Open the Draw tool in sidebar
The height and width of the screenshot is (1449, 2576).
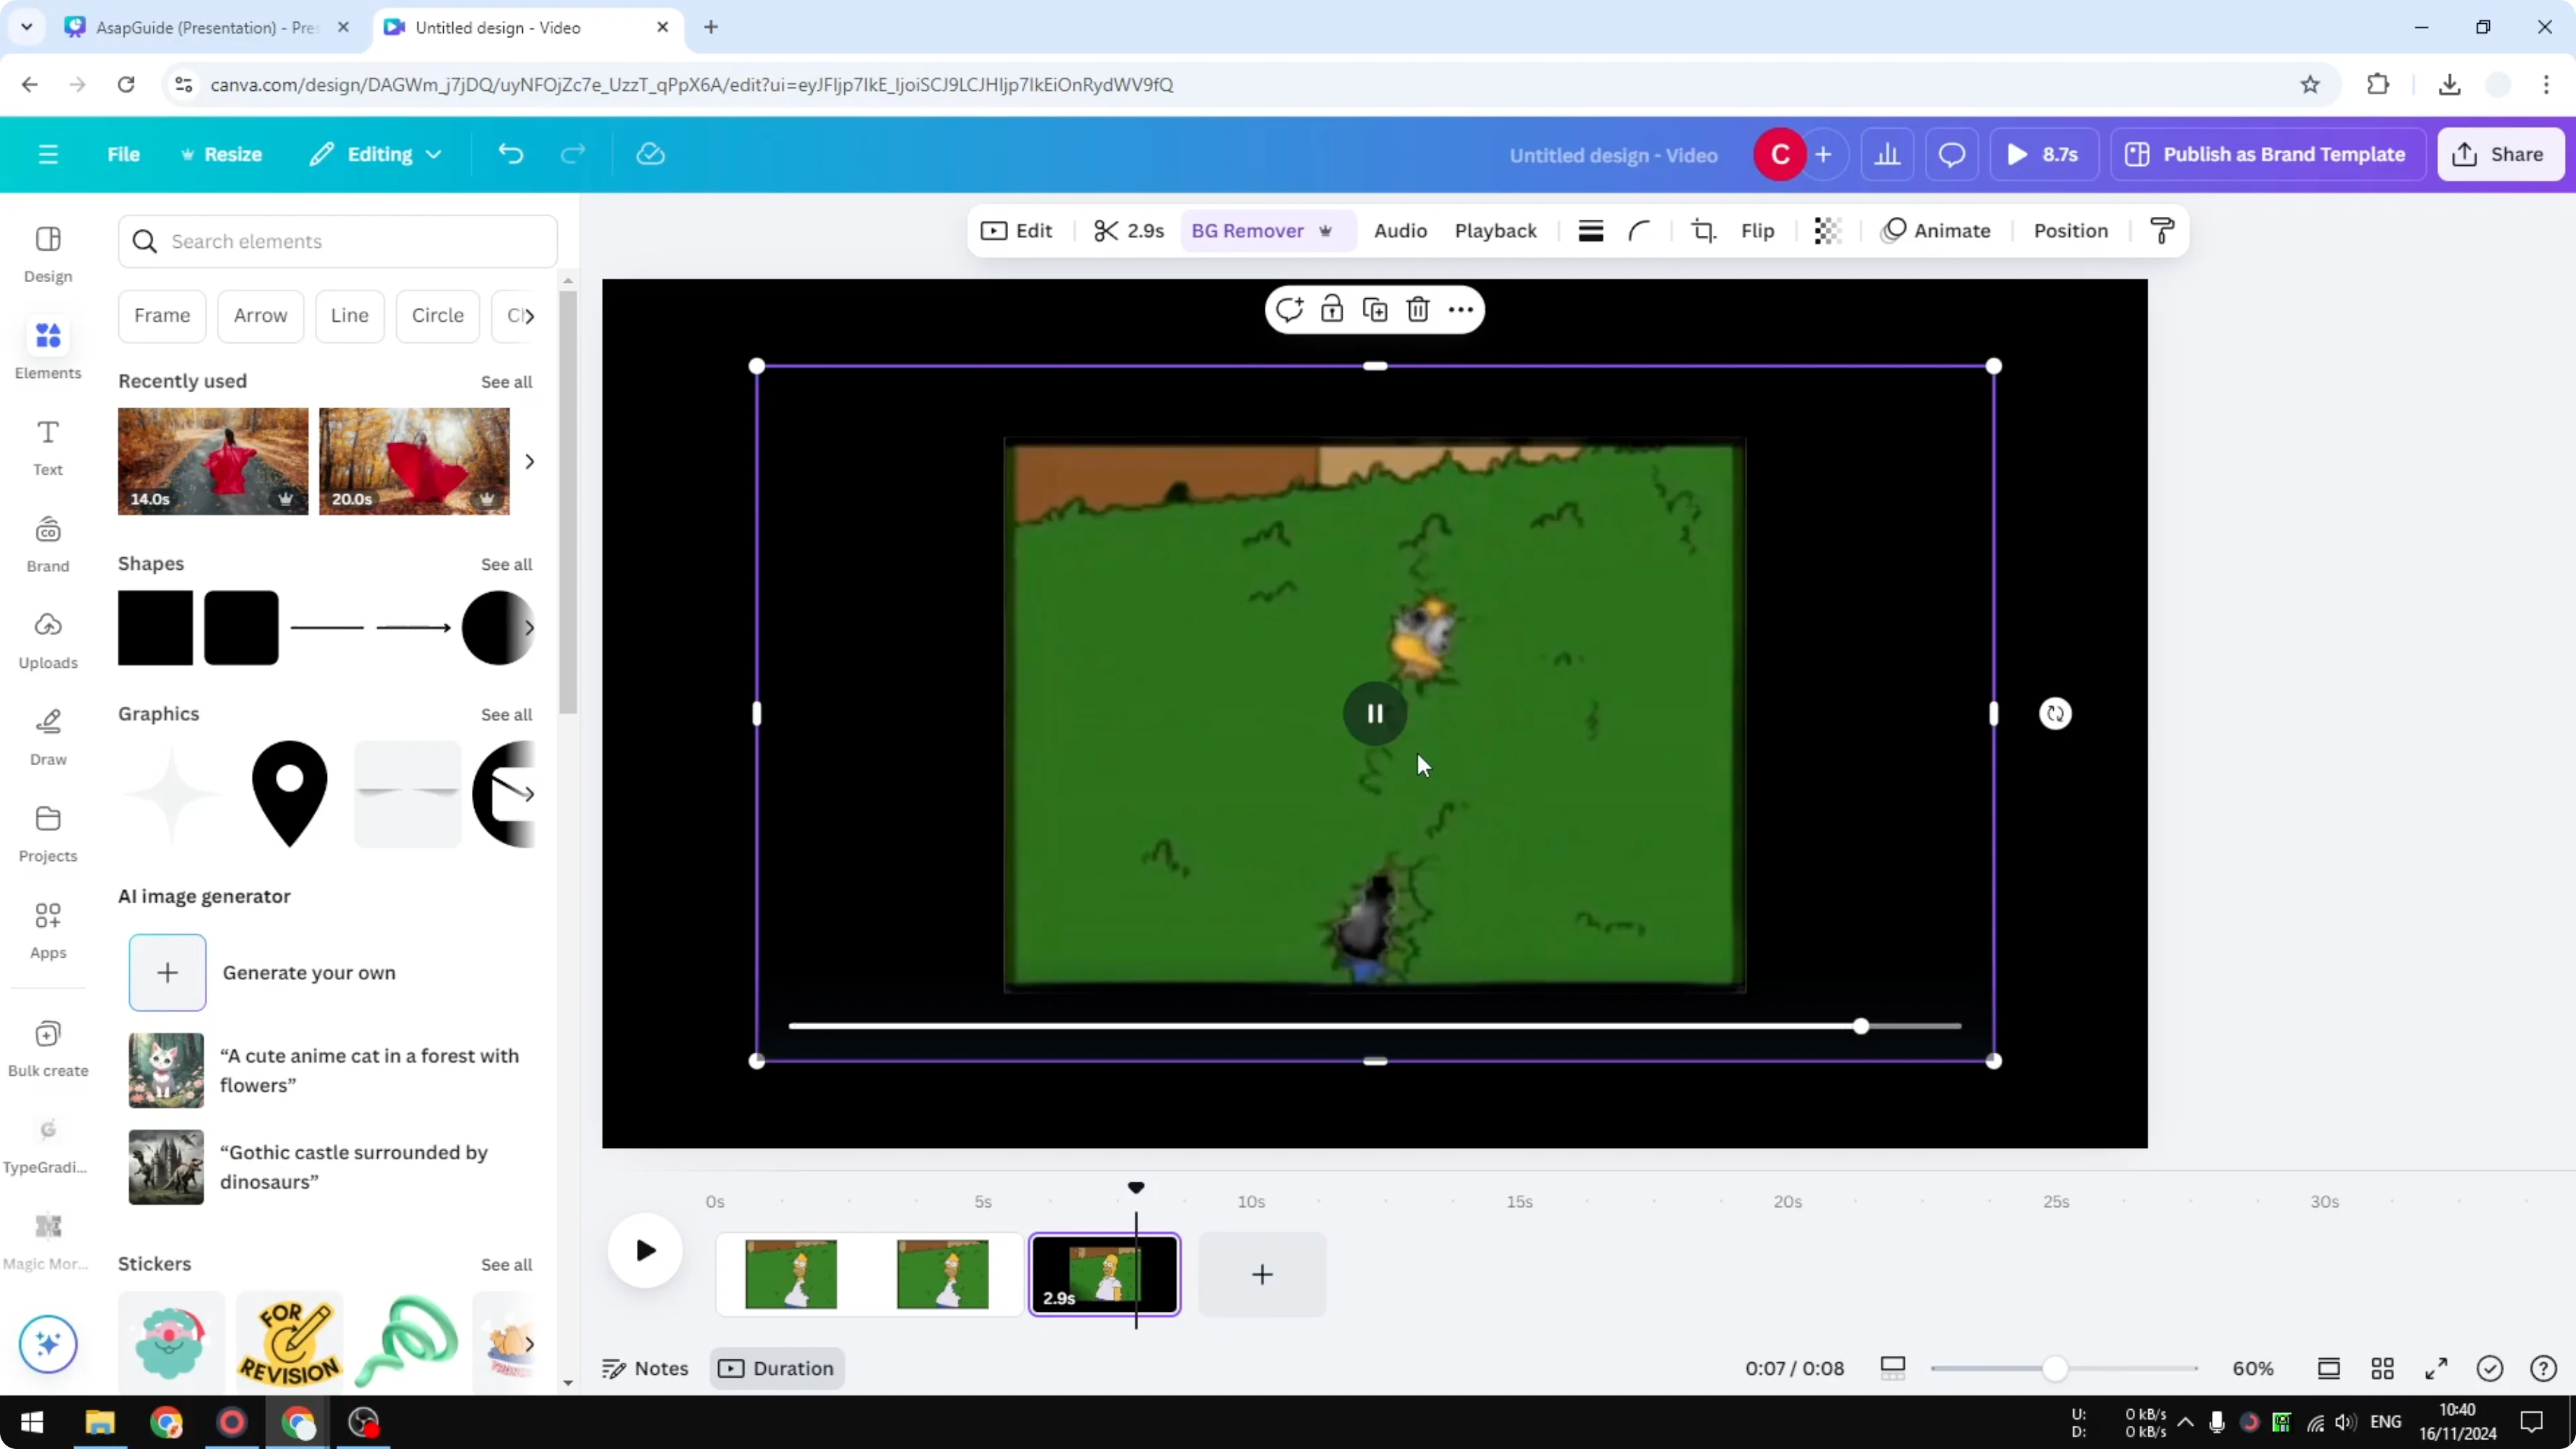click(x=48, y=737)
